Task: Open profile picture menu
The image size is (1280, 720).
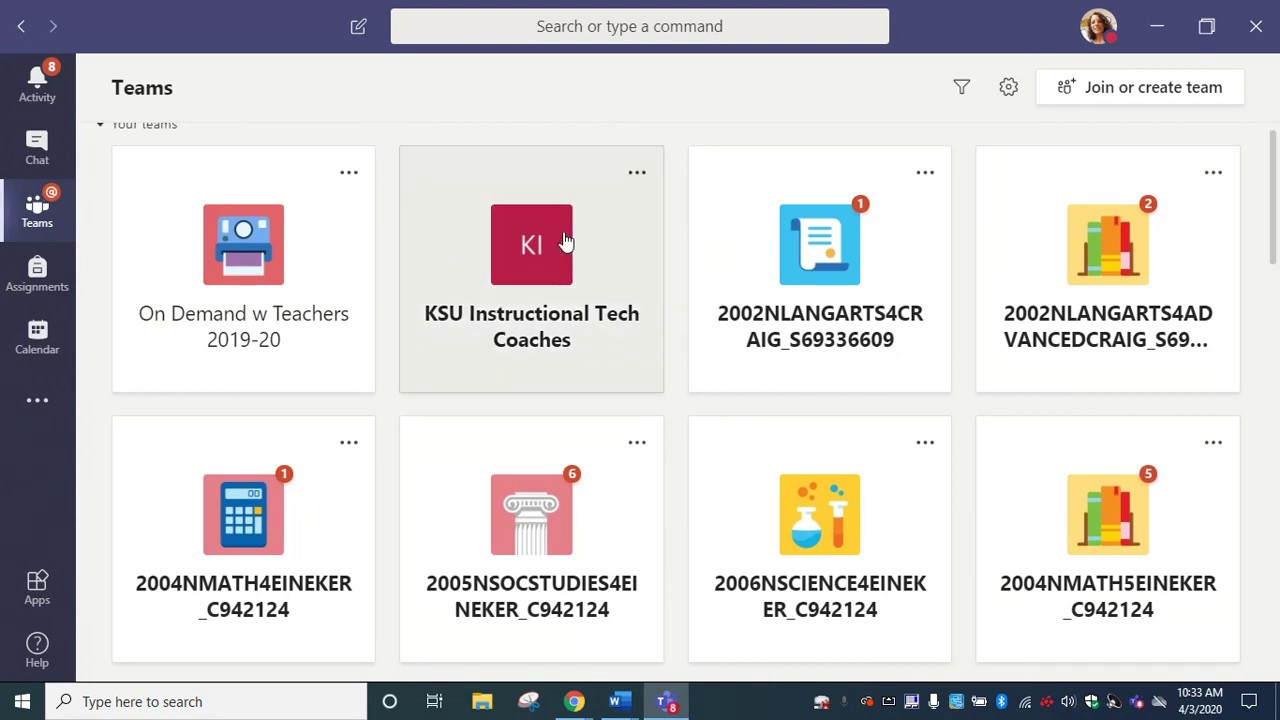Action: tap(1098, 26)
